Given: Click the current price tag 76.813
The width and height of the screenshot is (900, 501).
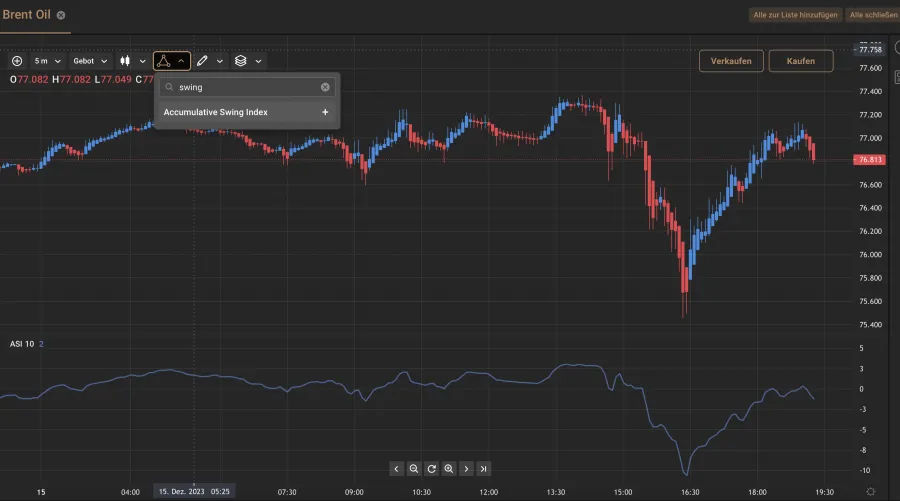Looking at the screenshot, I should 870,160.
